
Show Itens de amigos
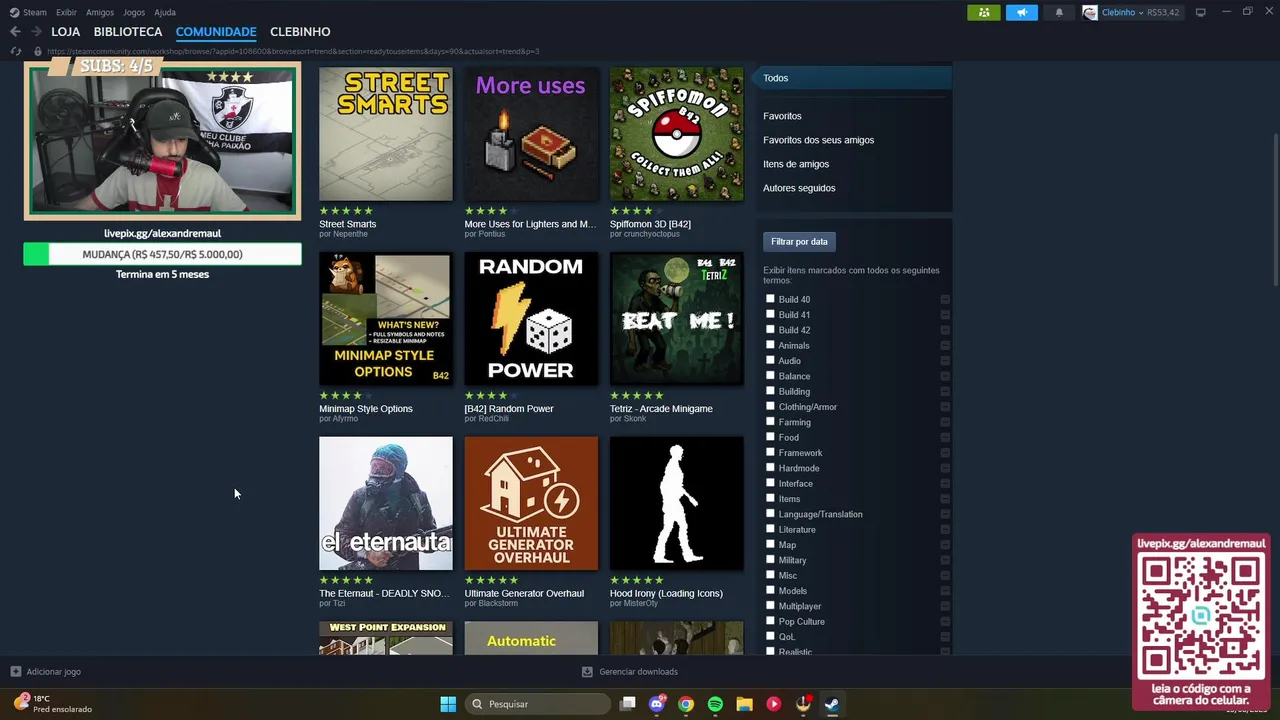pos(796,164)
